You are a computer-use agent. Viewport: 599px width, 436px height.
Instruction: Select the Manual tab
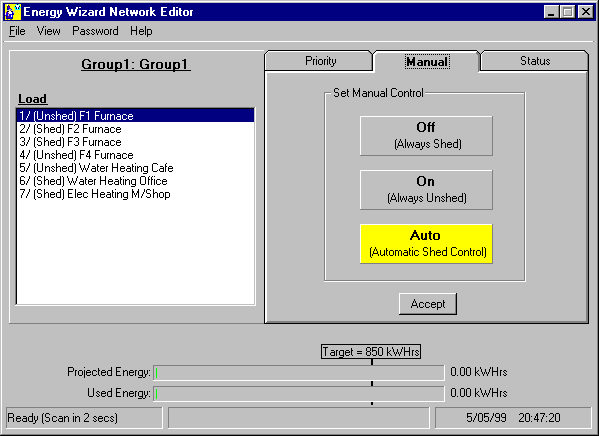(x=427, y=62)
